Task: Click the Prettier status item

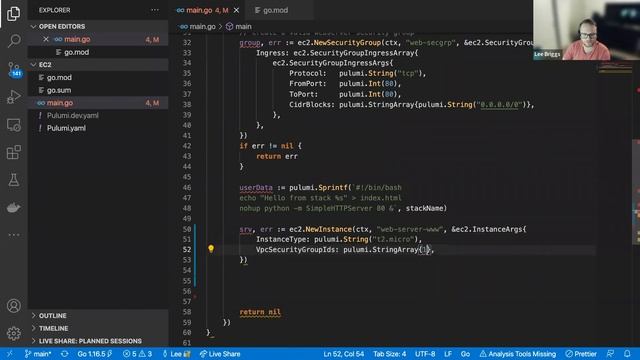Action: (581, 354)
